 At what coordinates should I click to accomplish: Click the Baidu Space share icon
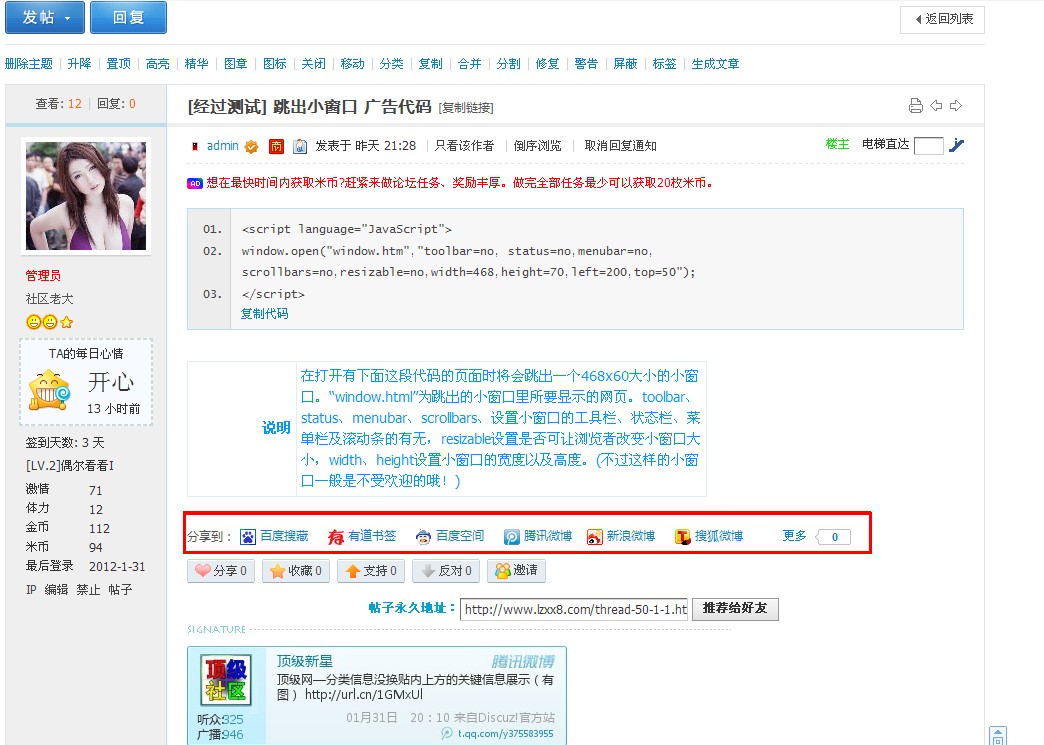click(x=423, y=537)
